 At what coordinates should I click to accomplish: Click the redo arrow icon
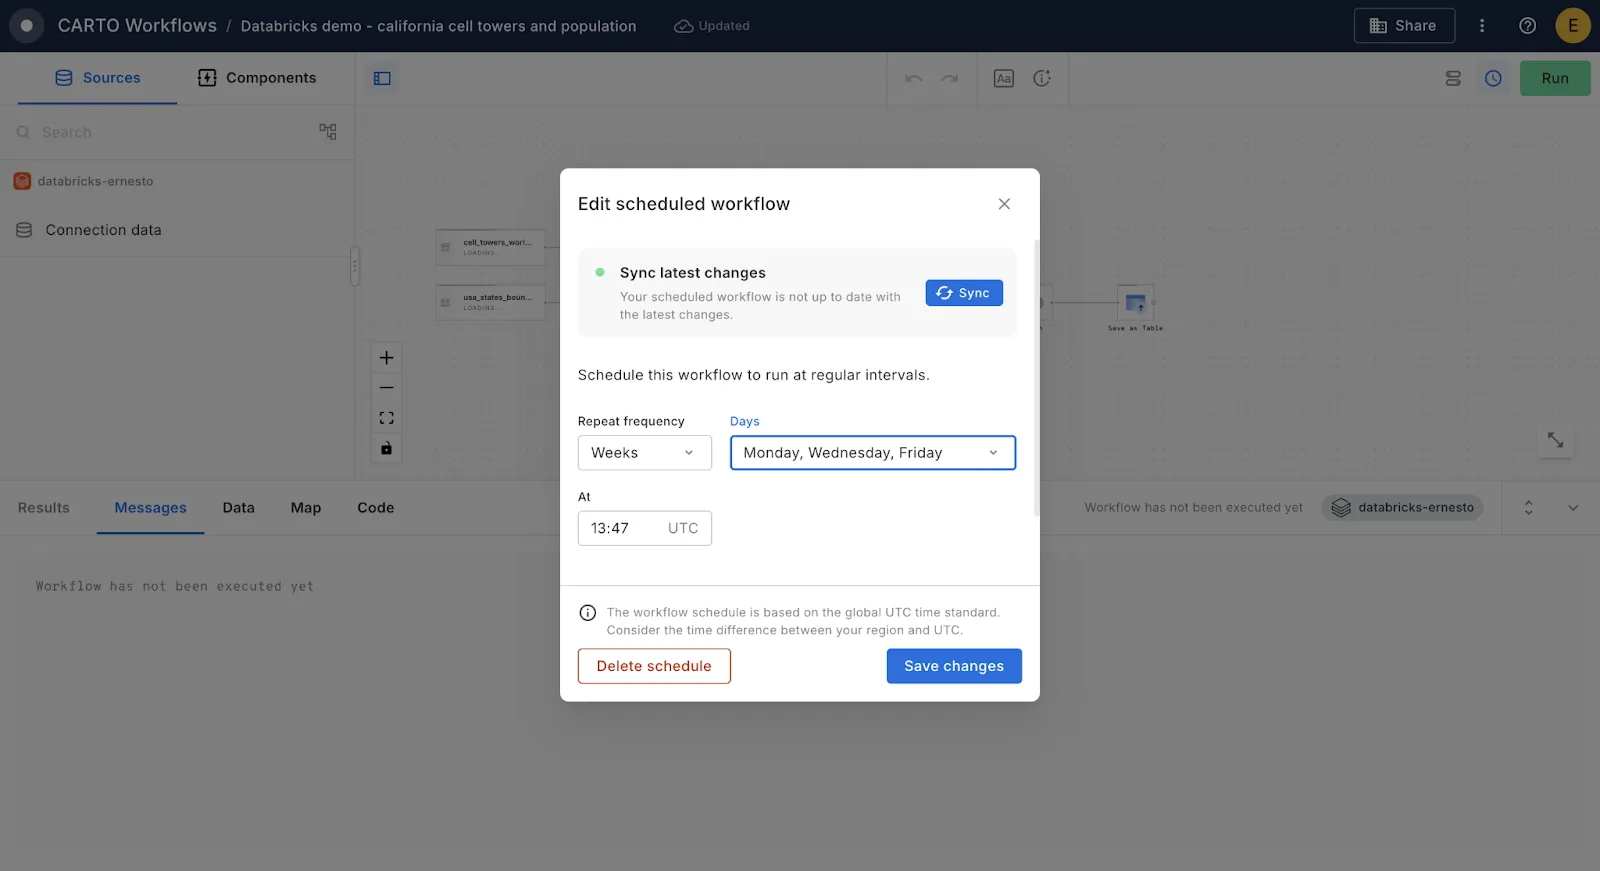click(949, 78)
